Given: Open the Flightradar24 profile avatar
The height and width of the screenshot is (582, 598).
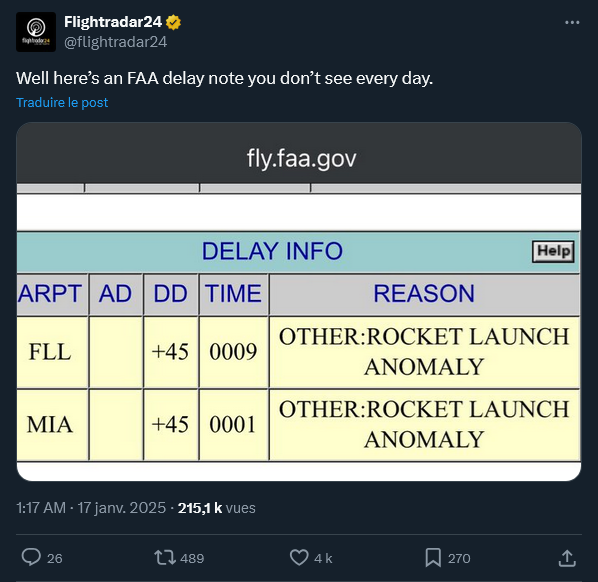Looking at the screenshot, I should (x=36, y=32).
